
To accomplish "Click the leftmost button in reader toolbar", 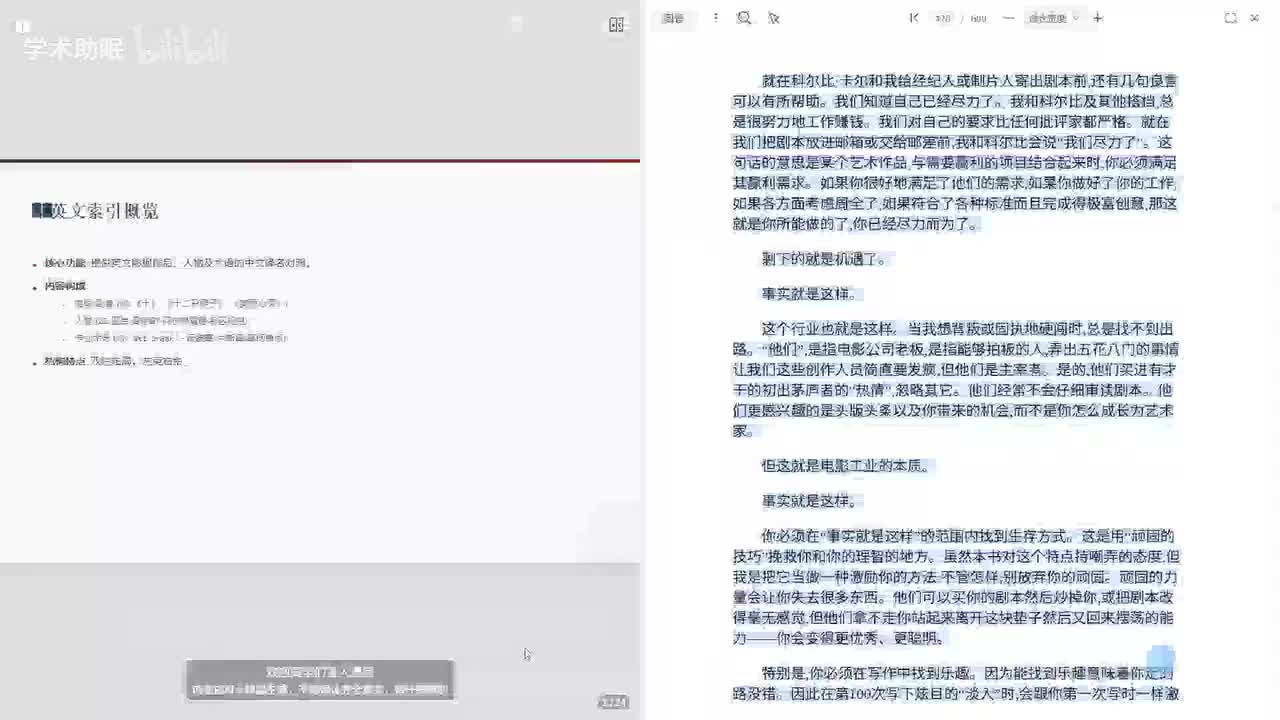I will (x=673, y=18).
